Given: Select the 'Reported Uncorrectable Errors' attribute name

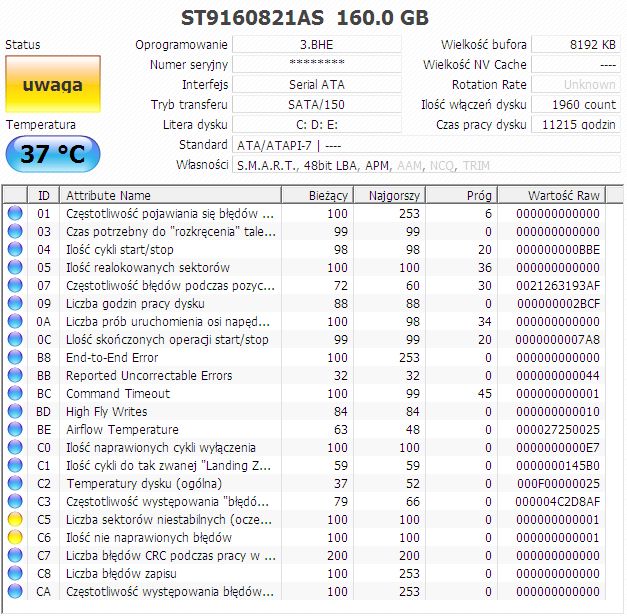Looking at the screenshot, I should [149, 375].
